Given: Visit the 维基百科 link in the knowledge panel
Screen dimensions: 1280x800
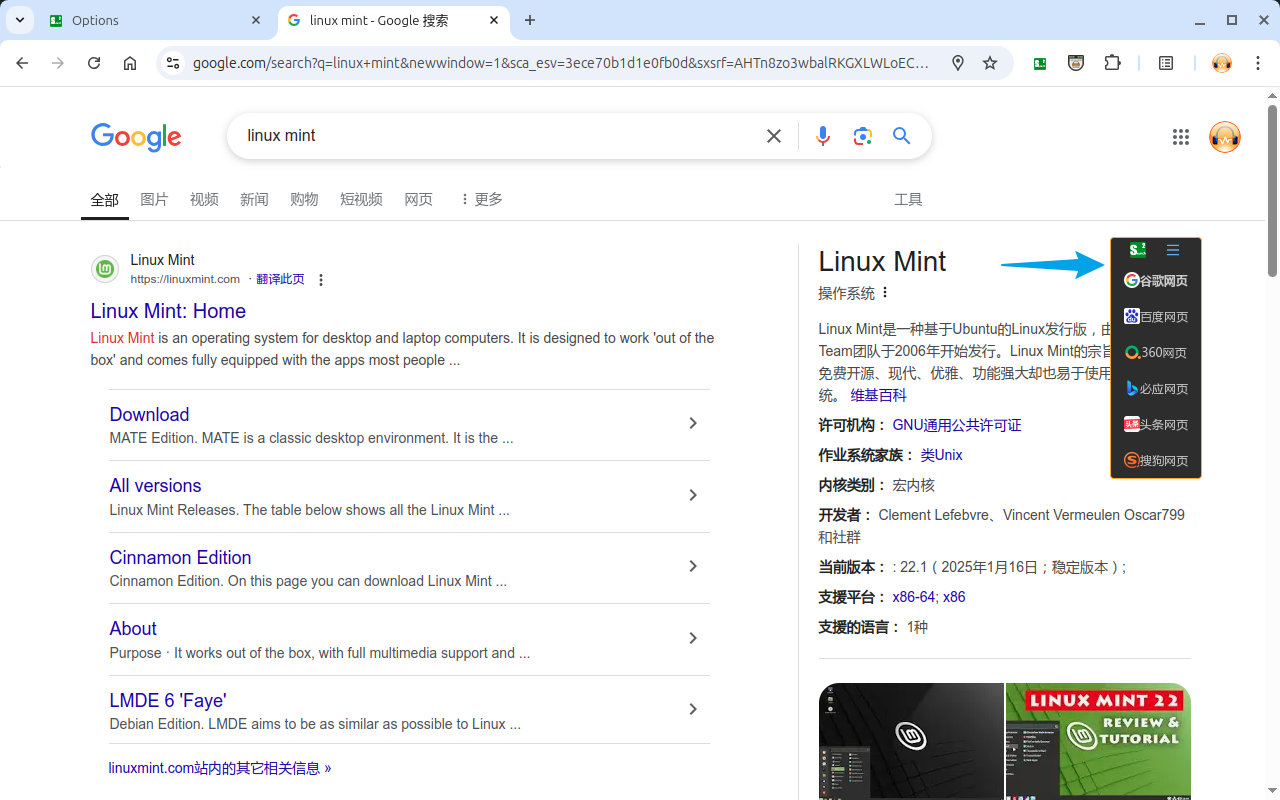Looking at the screenshot, I should 878,394.
